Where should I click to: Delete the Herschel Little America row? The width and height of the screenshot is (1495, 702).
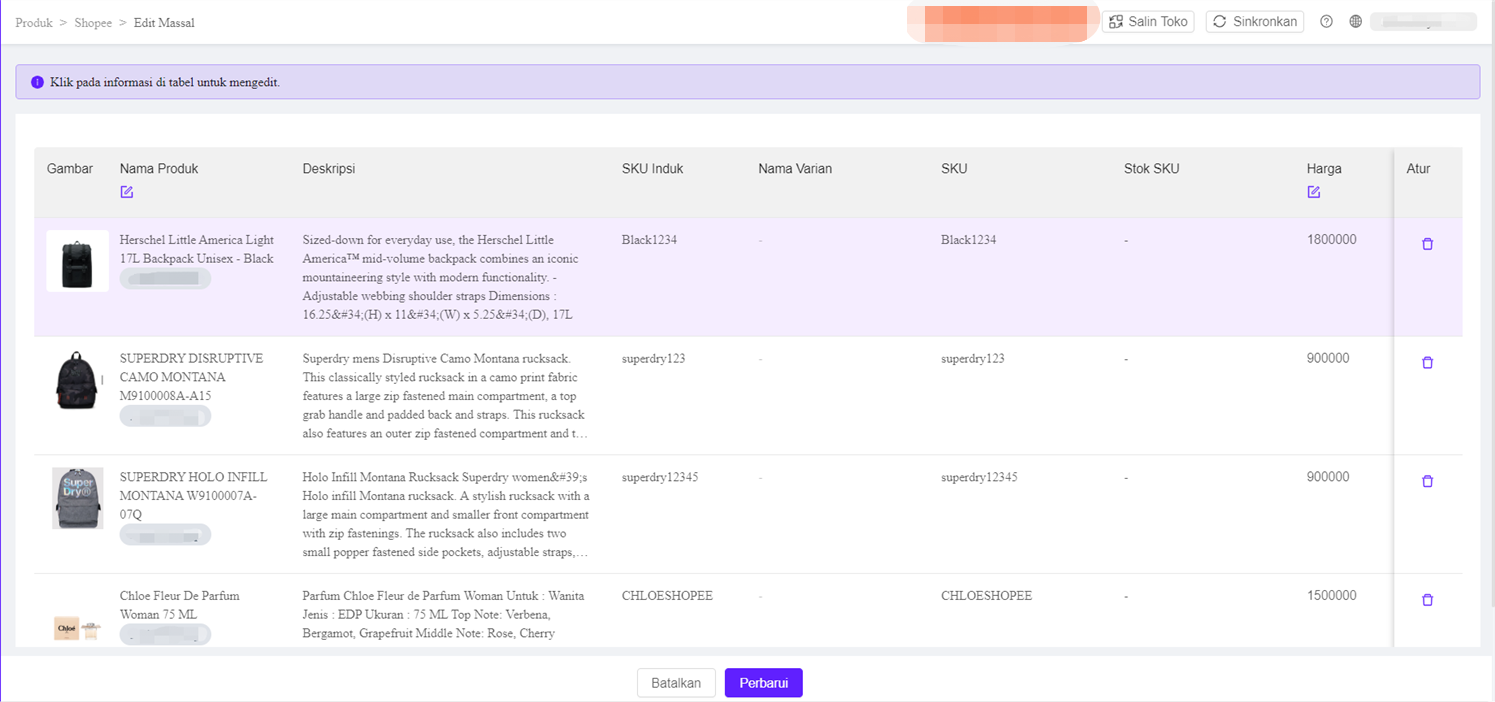pos(1427,244)
